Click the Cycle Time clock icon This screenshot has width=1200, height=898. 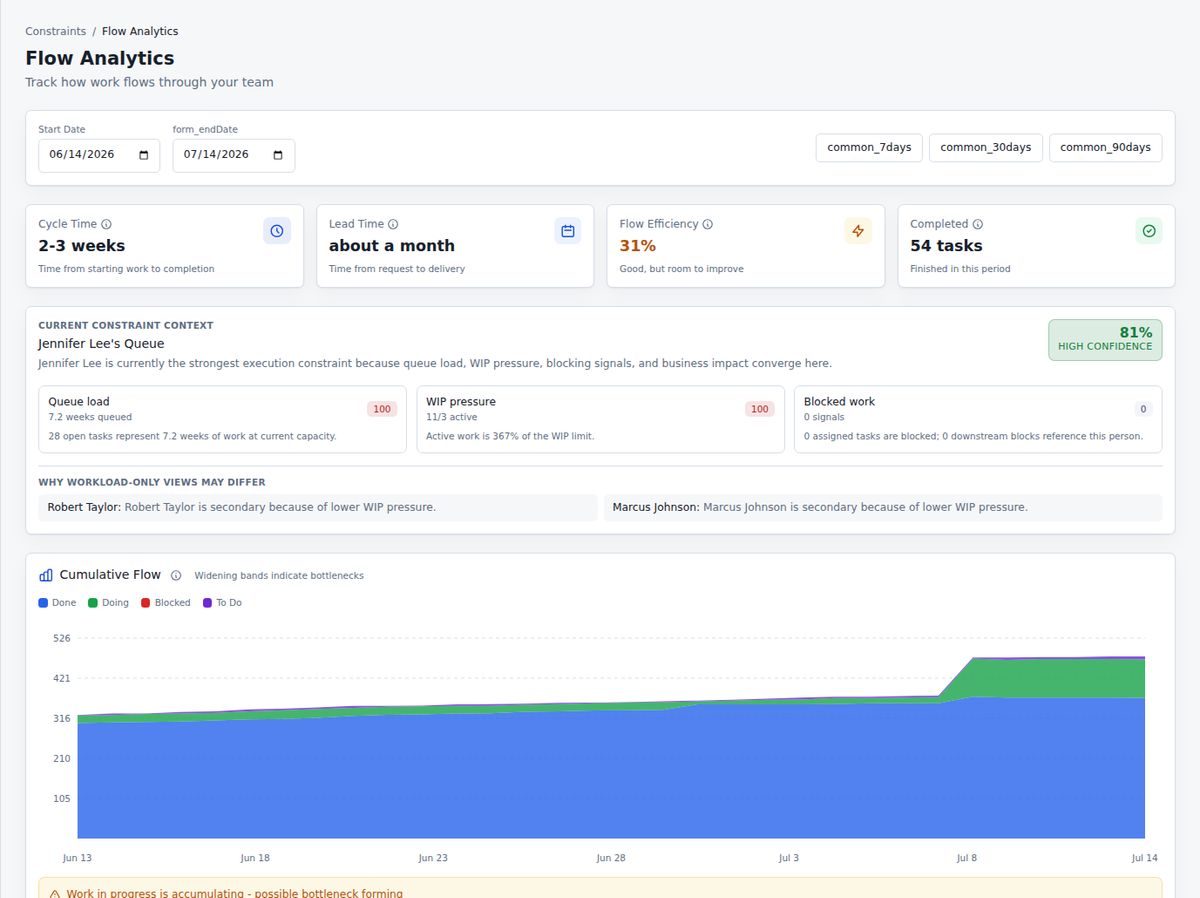[277, 231]
